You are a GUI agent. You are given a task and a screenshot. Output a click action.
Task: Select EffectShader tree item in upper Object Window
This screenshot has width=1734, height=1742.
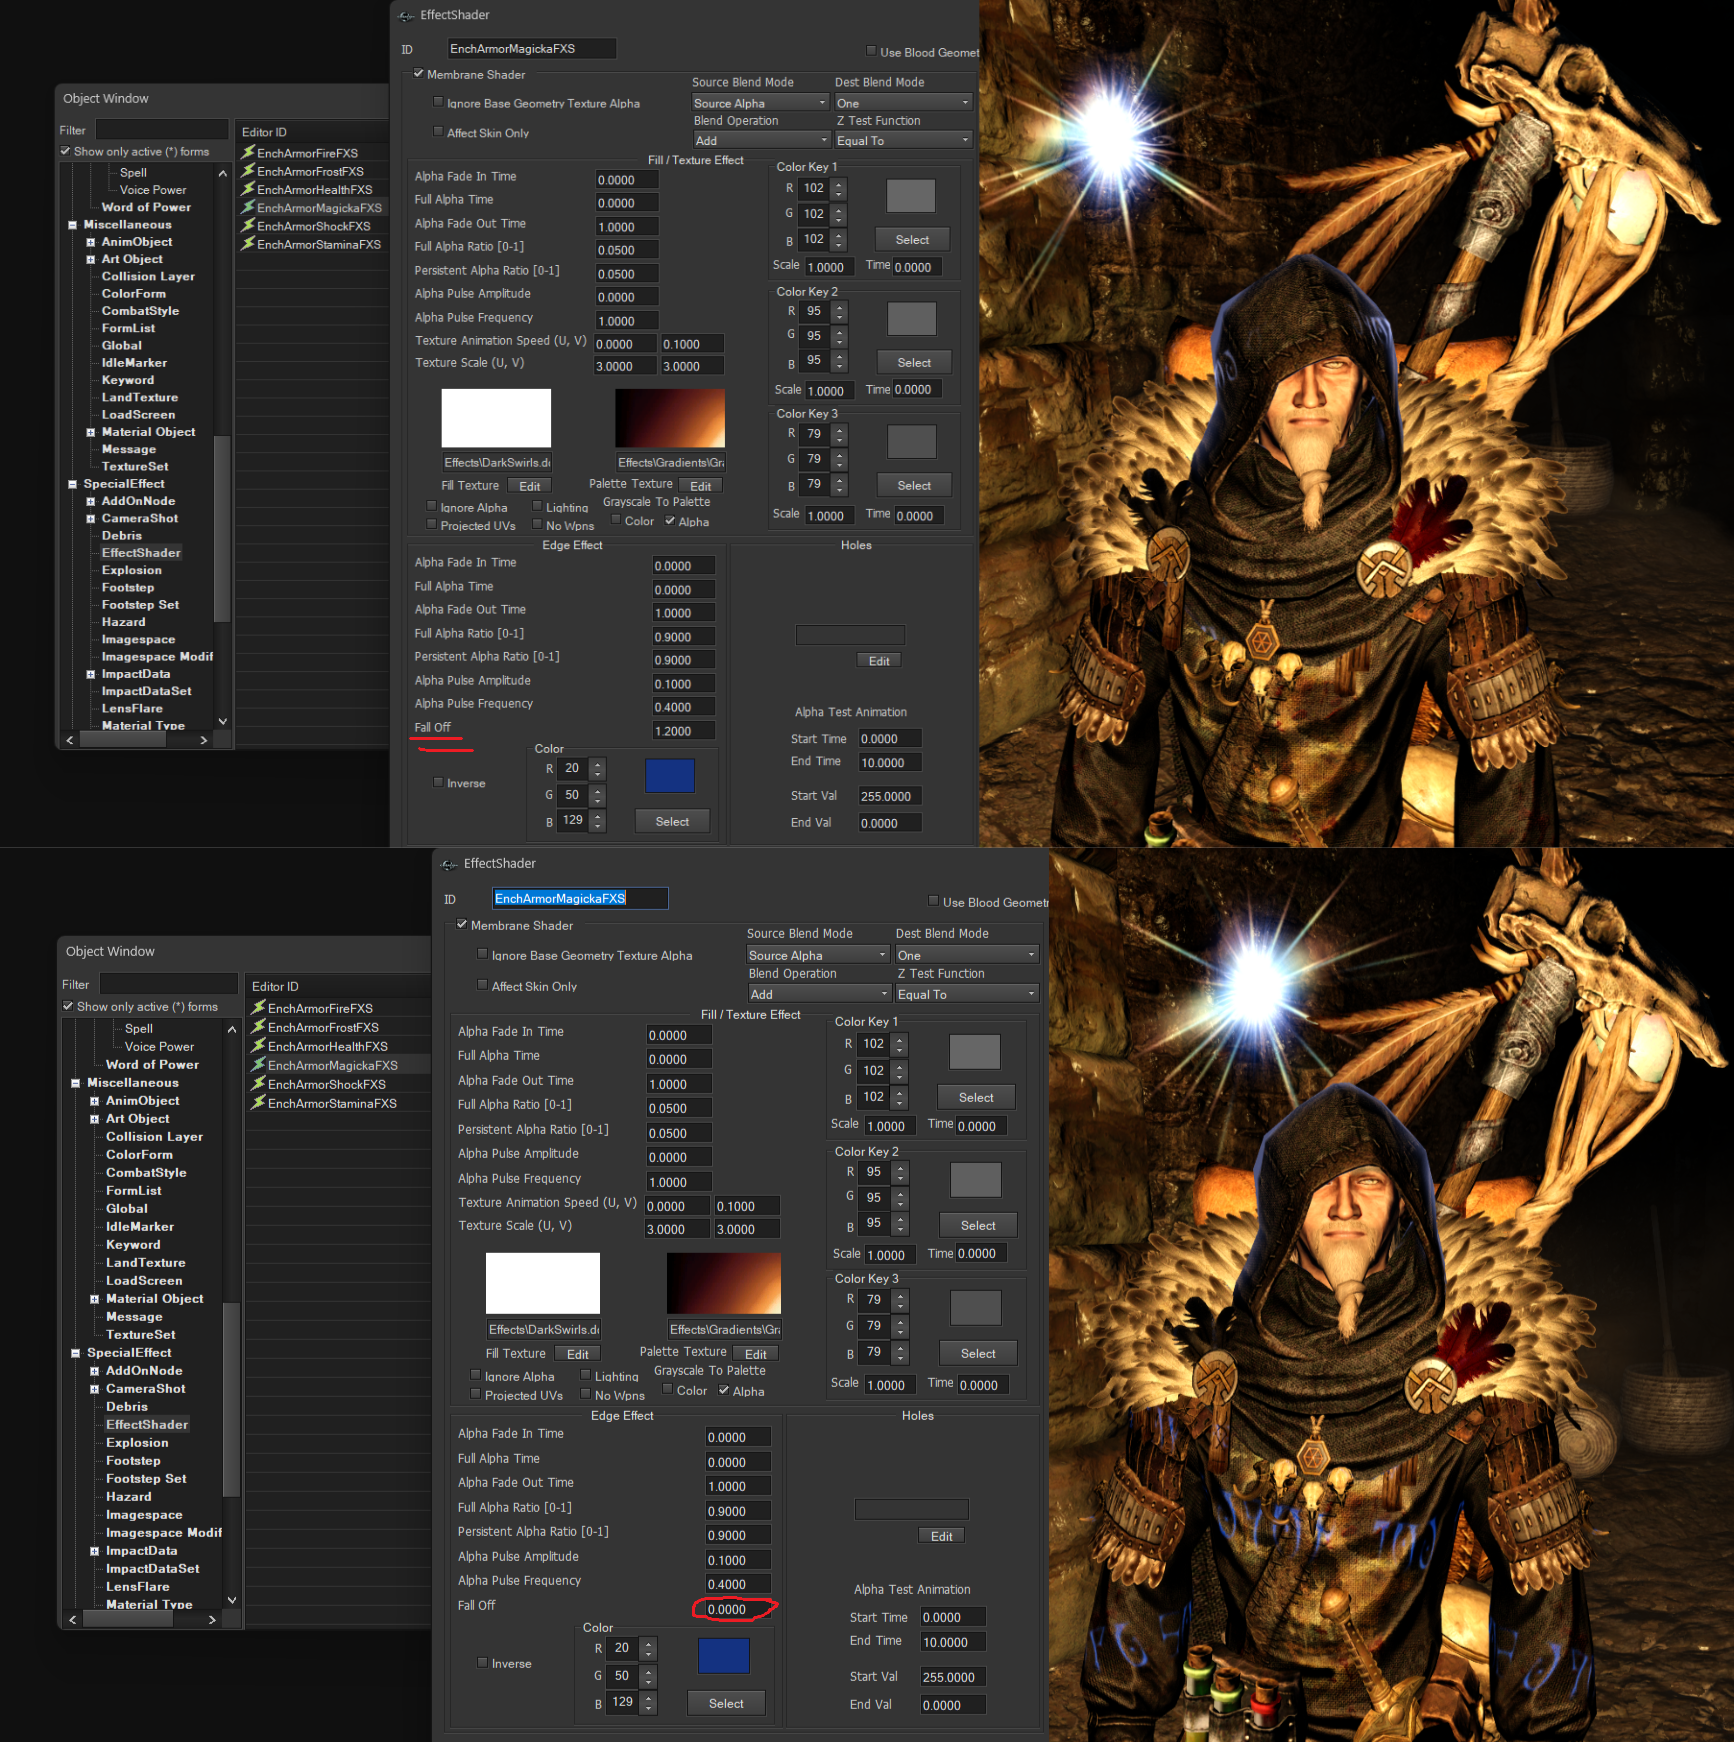pos(141,553)
